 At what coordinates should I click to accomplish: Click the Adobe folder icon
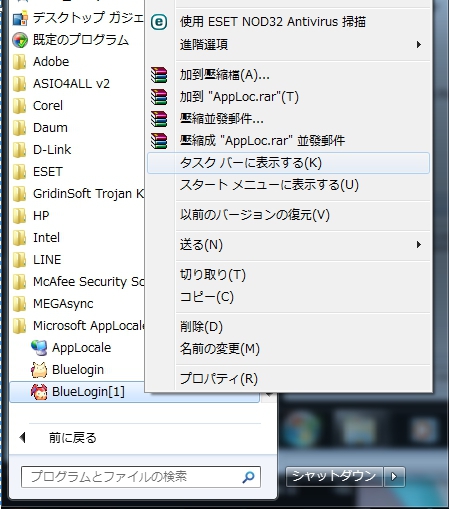click(19, 62)
